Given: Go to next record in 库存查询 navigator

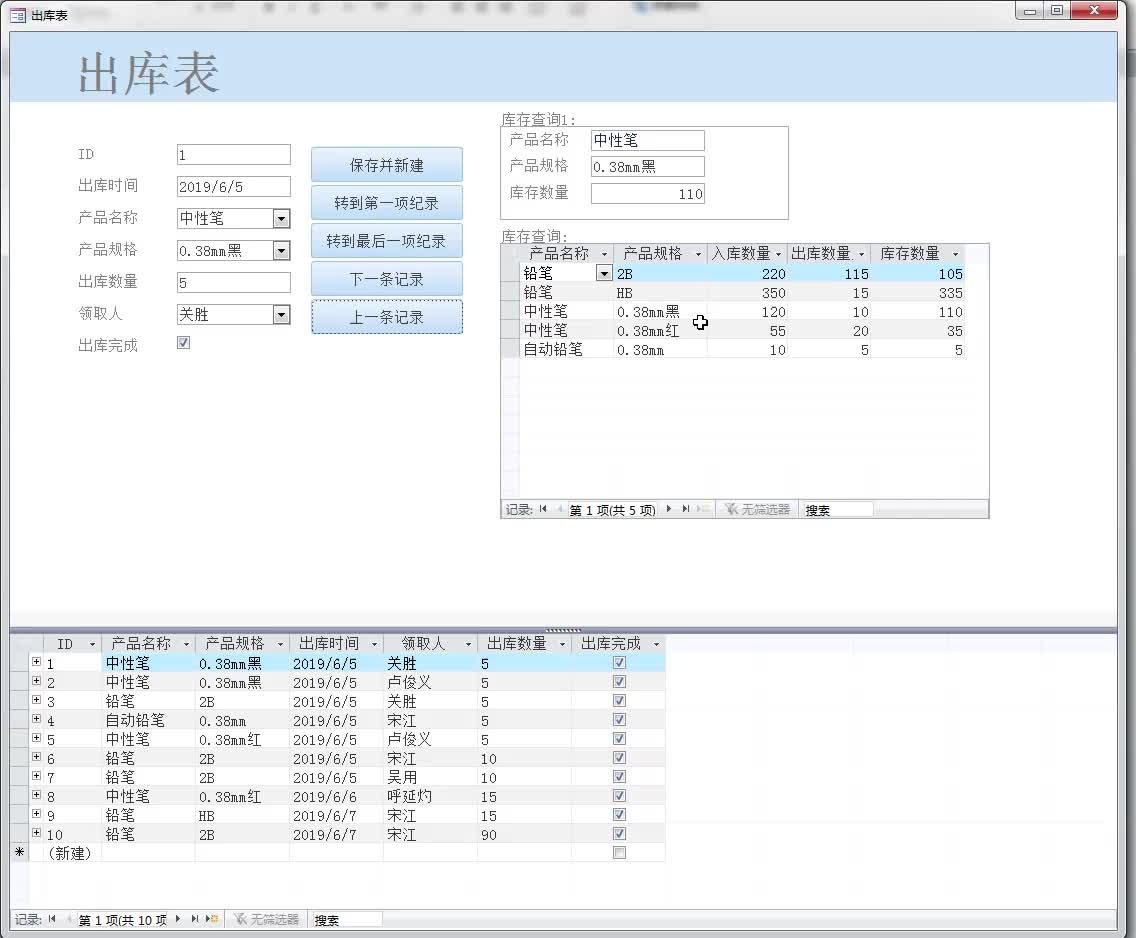Looking at the screenshot, I should (669, 509).
